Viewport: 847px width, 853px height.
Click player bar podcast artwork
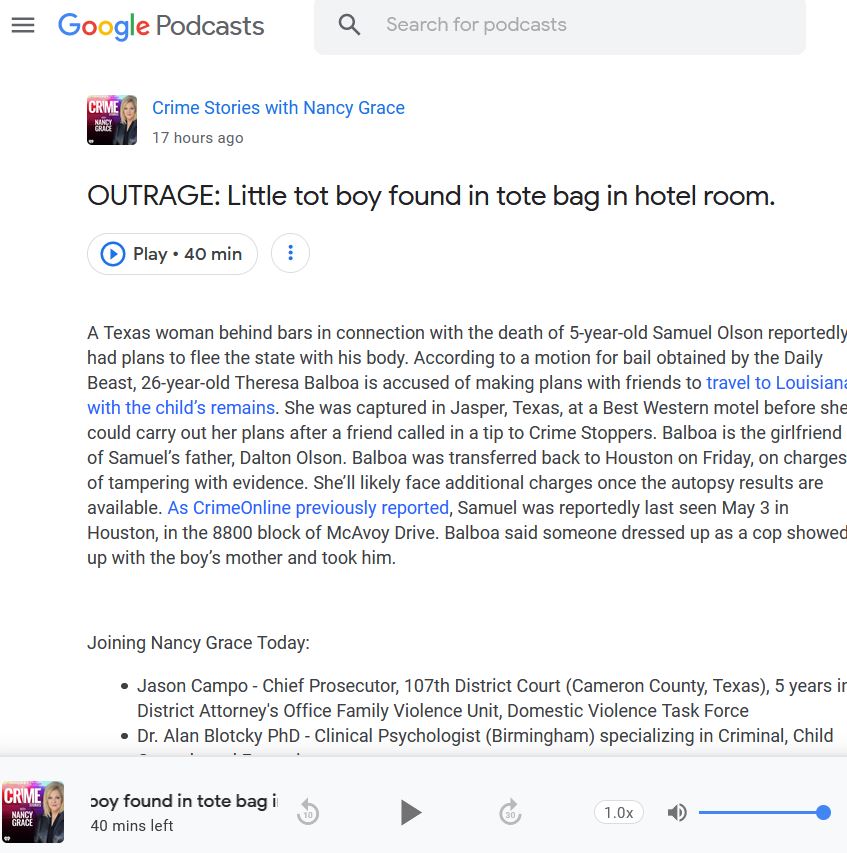tap(33, 812)
